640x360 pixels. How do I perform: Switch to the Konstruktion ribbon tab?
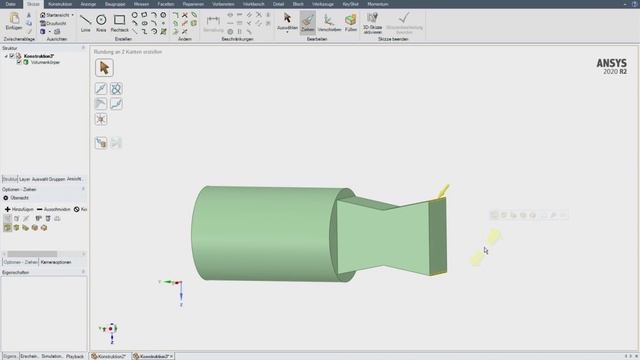click(x=60, y=4)
